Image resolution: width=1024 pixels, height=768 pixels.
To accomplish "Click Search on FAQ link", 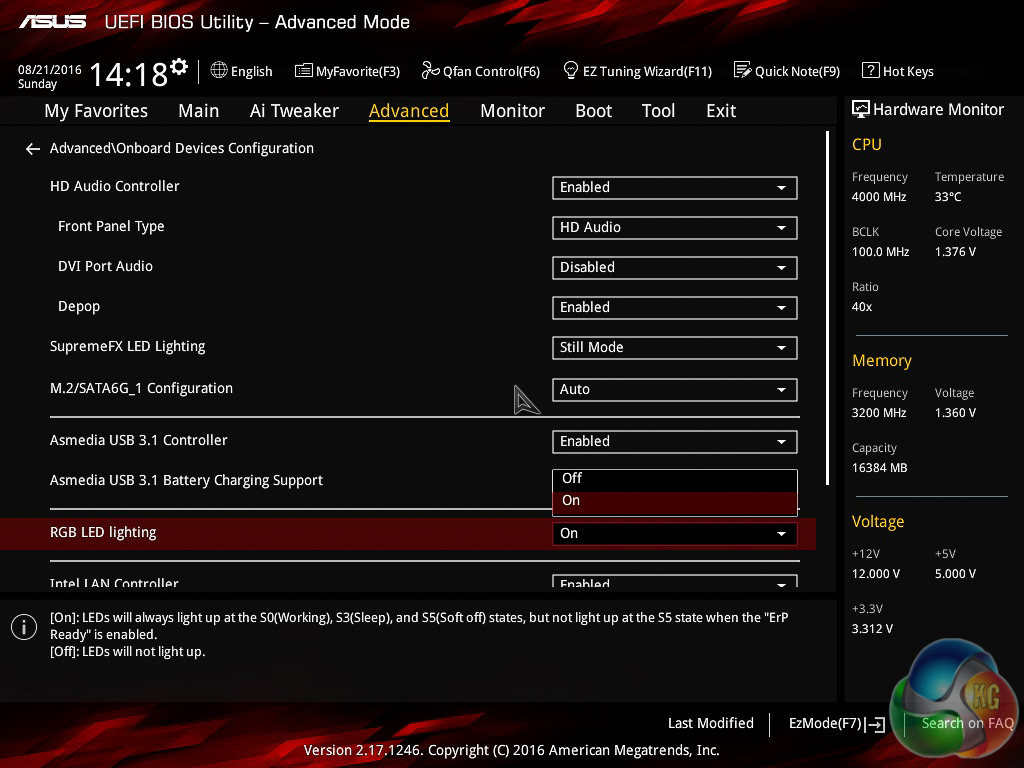I will tap(967, 724).
